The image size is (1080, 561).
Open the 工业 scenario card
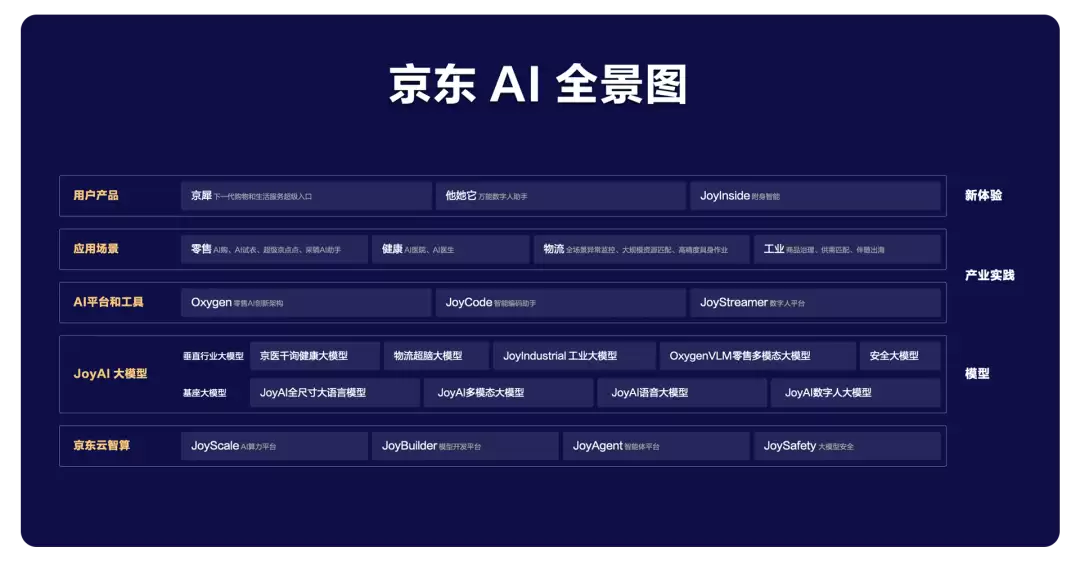[x=847, y=249]
